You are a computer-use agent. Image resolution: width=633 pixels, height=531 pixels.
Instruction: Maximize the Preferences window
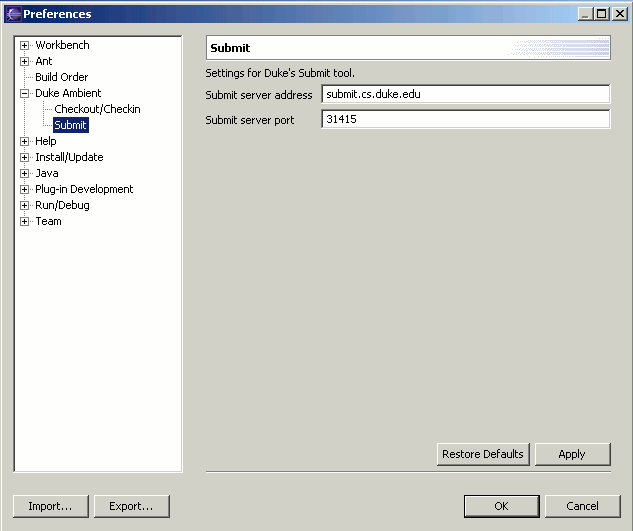[602, 14]
